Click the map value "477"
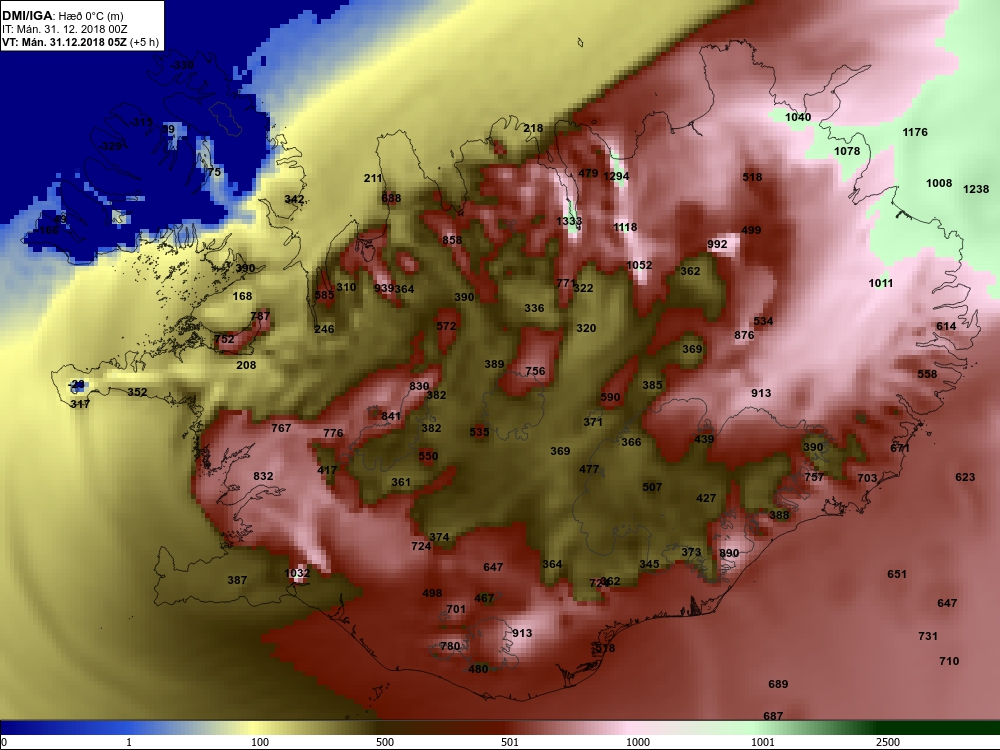 click(x=589, y=469)
